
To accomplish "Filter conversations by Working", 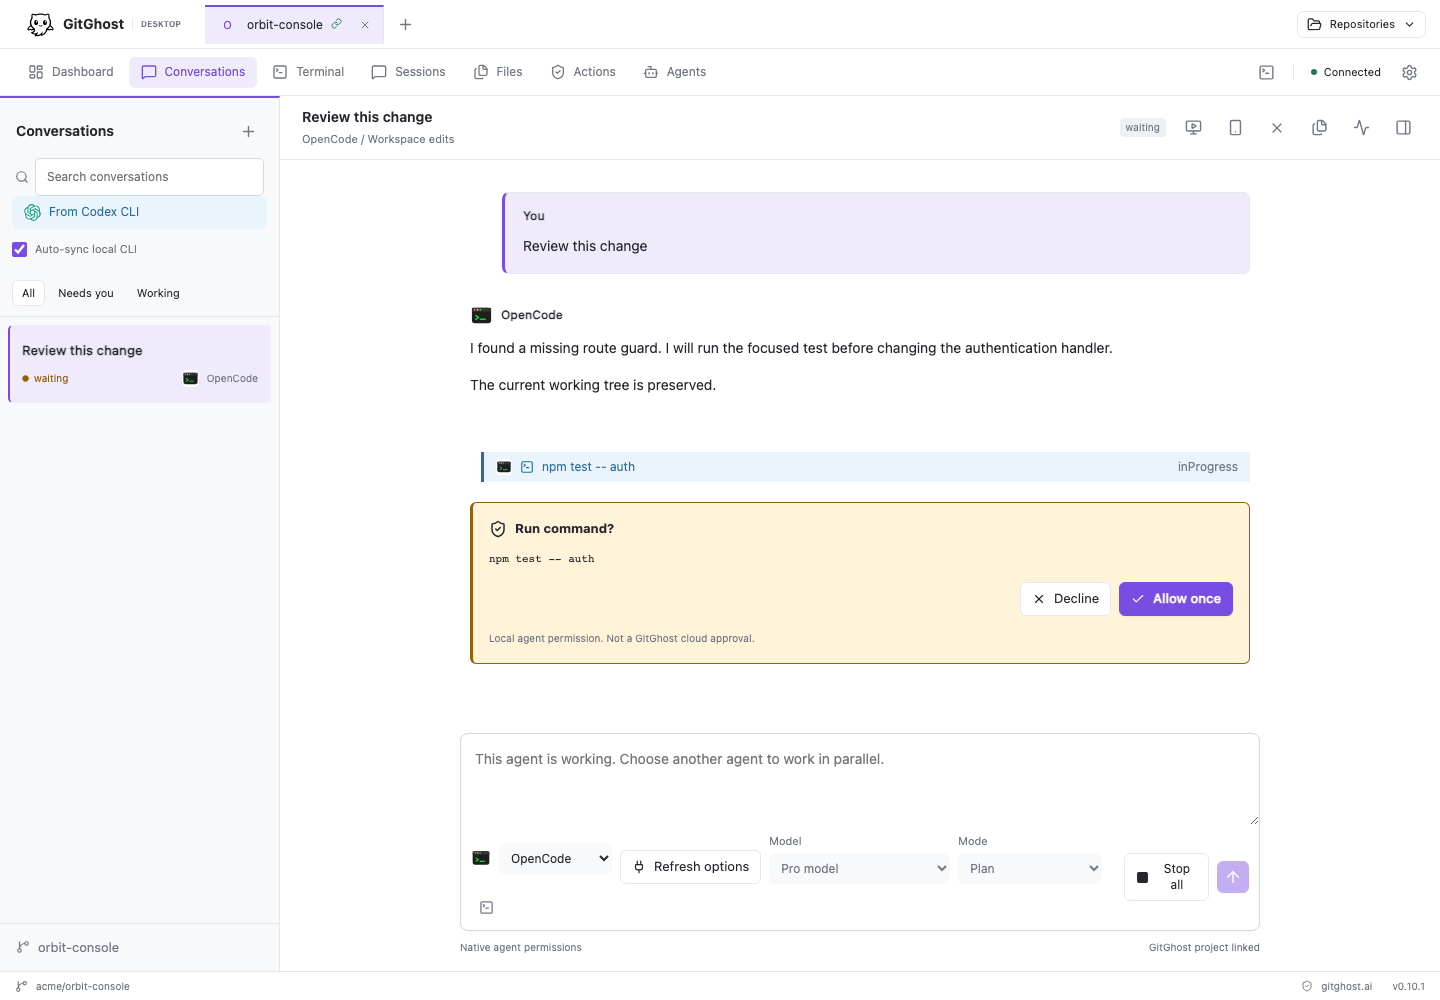I will click(158, 293).
